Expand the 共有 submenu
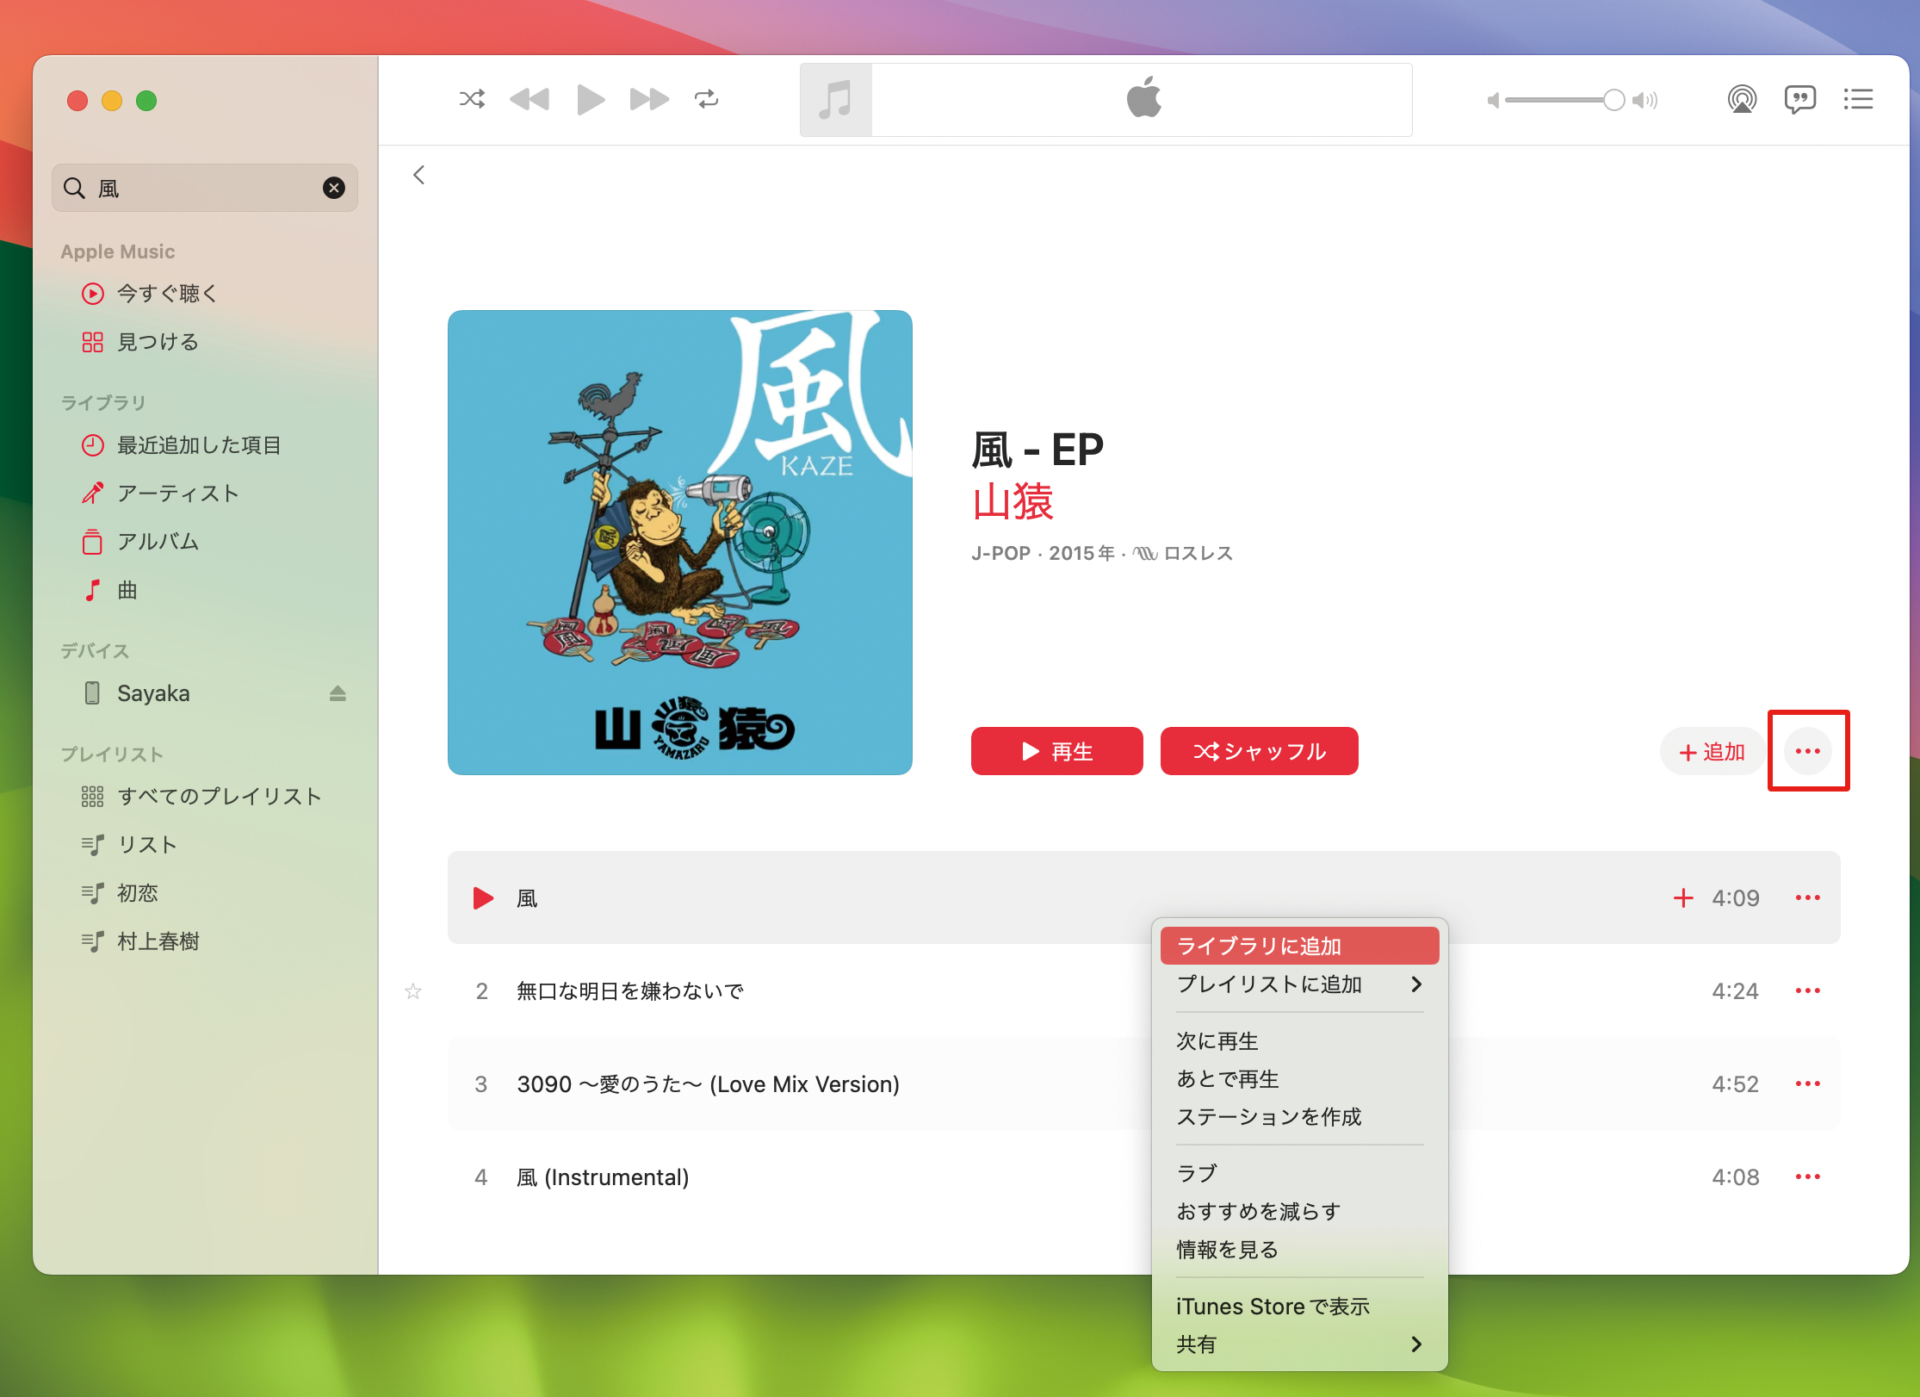 (x=1299, y=1345)
